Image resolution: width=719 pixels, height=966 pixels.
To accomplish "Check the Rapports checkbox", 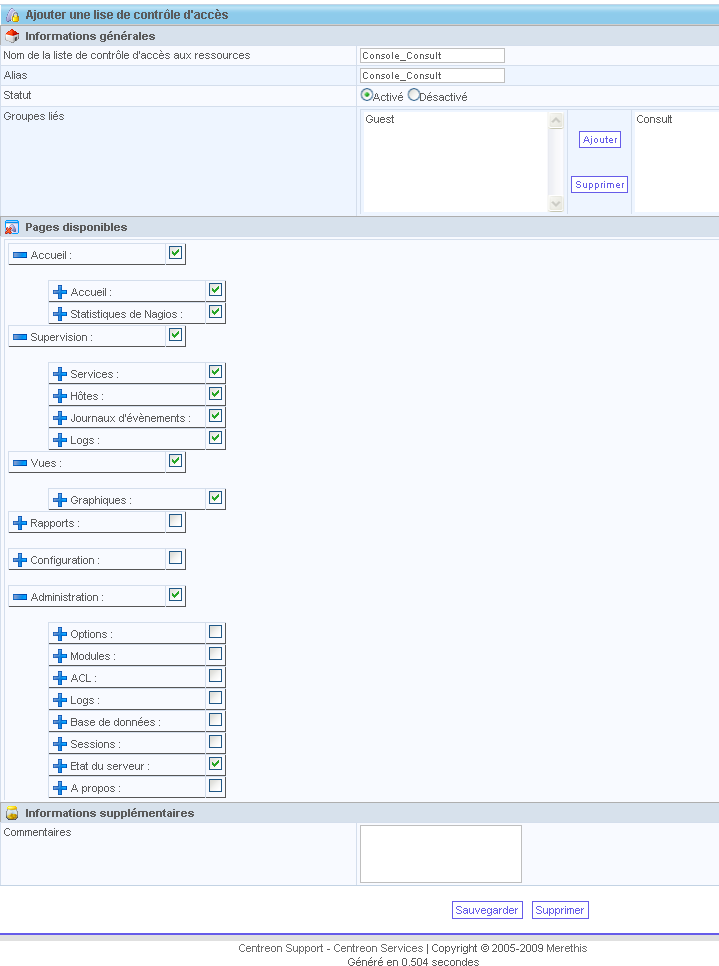I will [175, 521].
